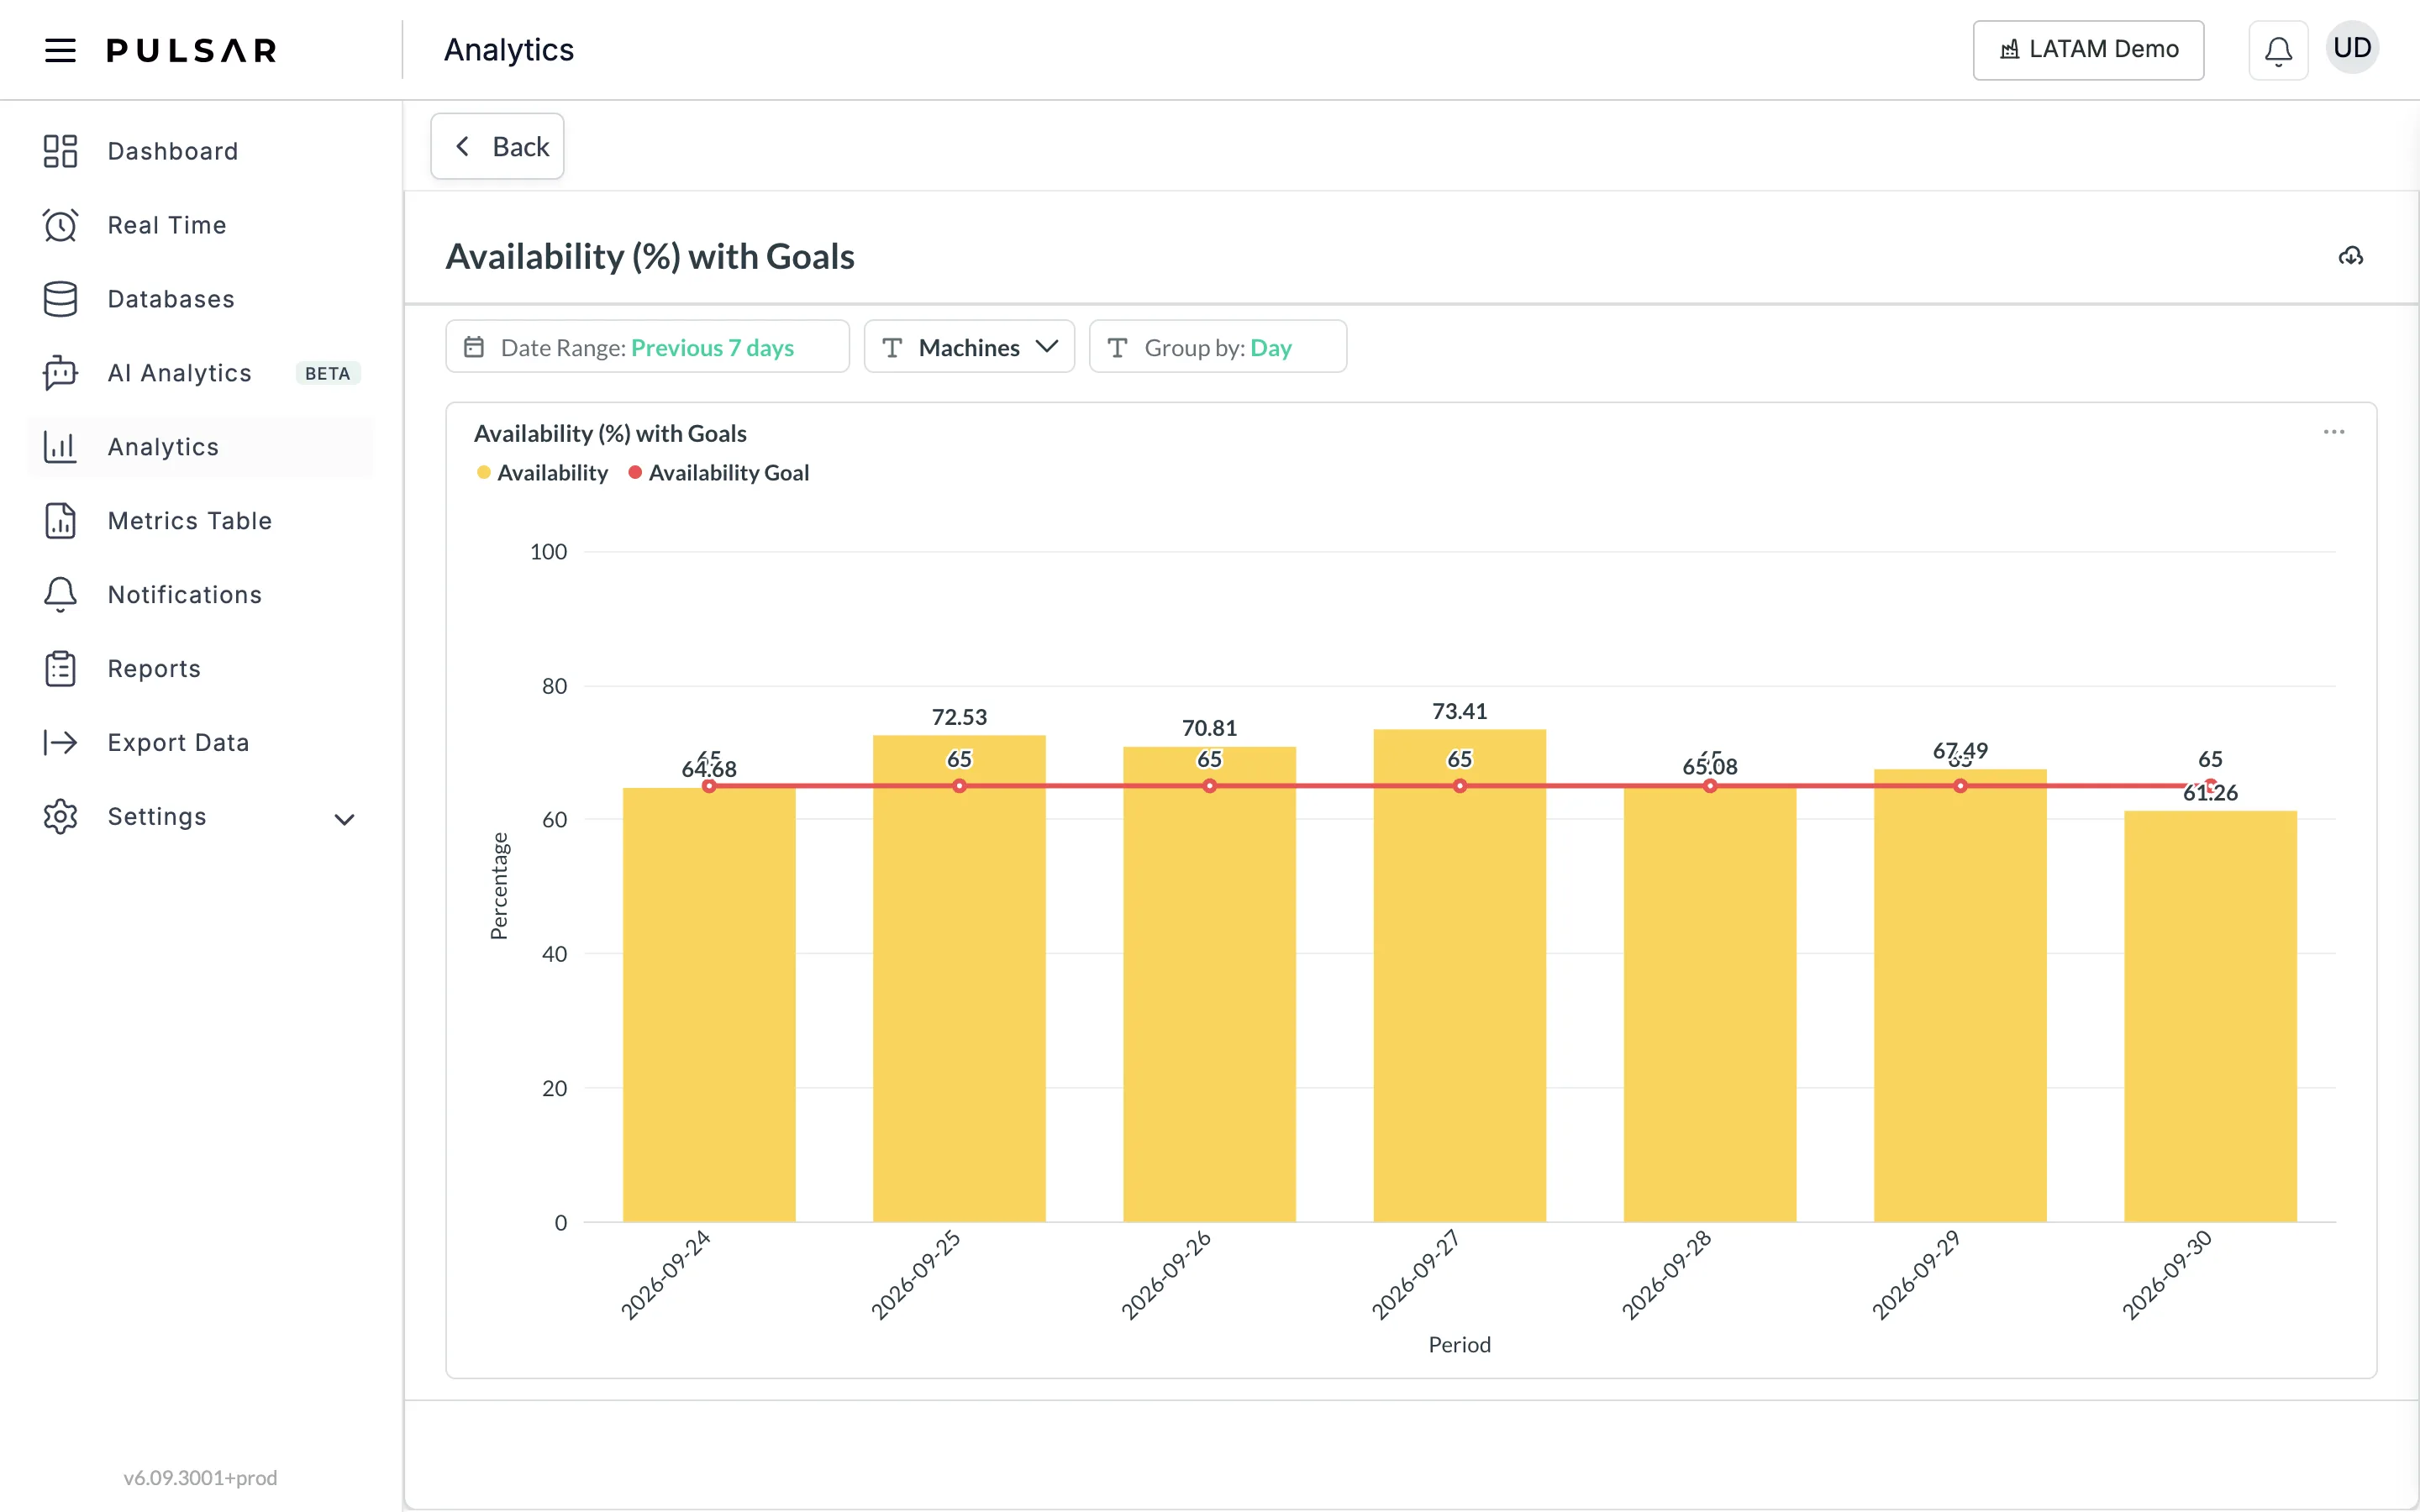Click the sidebar Notifications bell icon
2420x1512 pixels.
tap(60, 595)
